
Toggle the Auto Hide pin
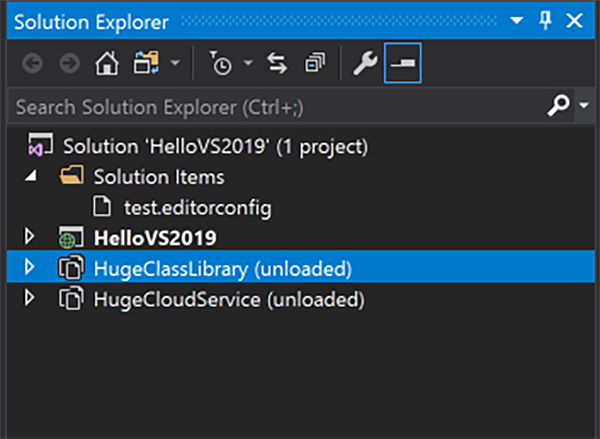tap(545, 20)
